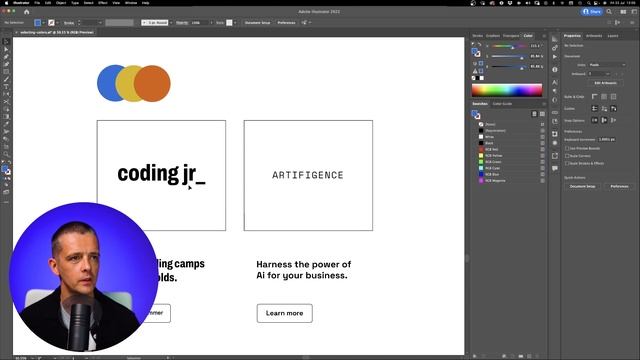Click Document Setup in the control bar
The image size is (640, 360).
(258, 23)
